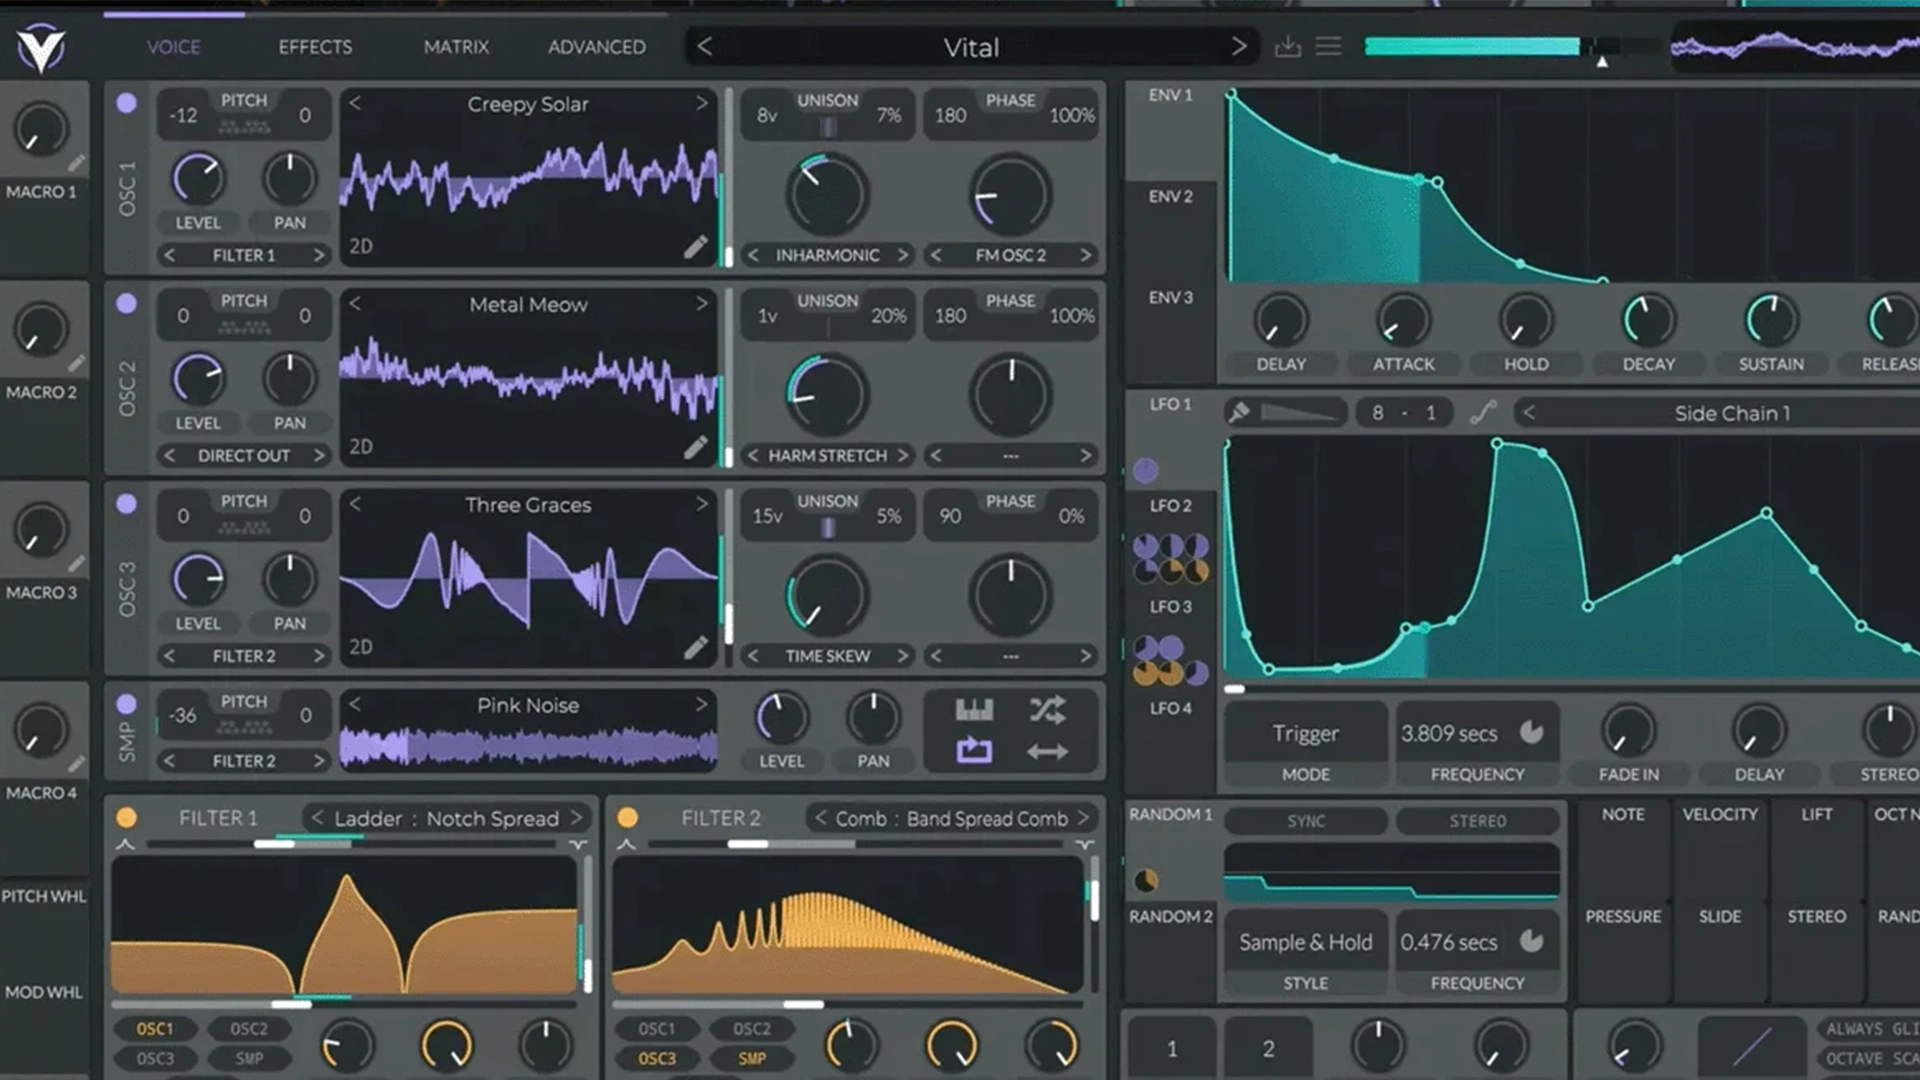Screen dimensions: 1920x1080
Task: Load the next preset with the right arrow
Action: [x=1238, y=46]
